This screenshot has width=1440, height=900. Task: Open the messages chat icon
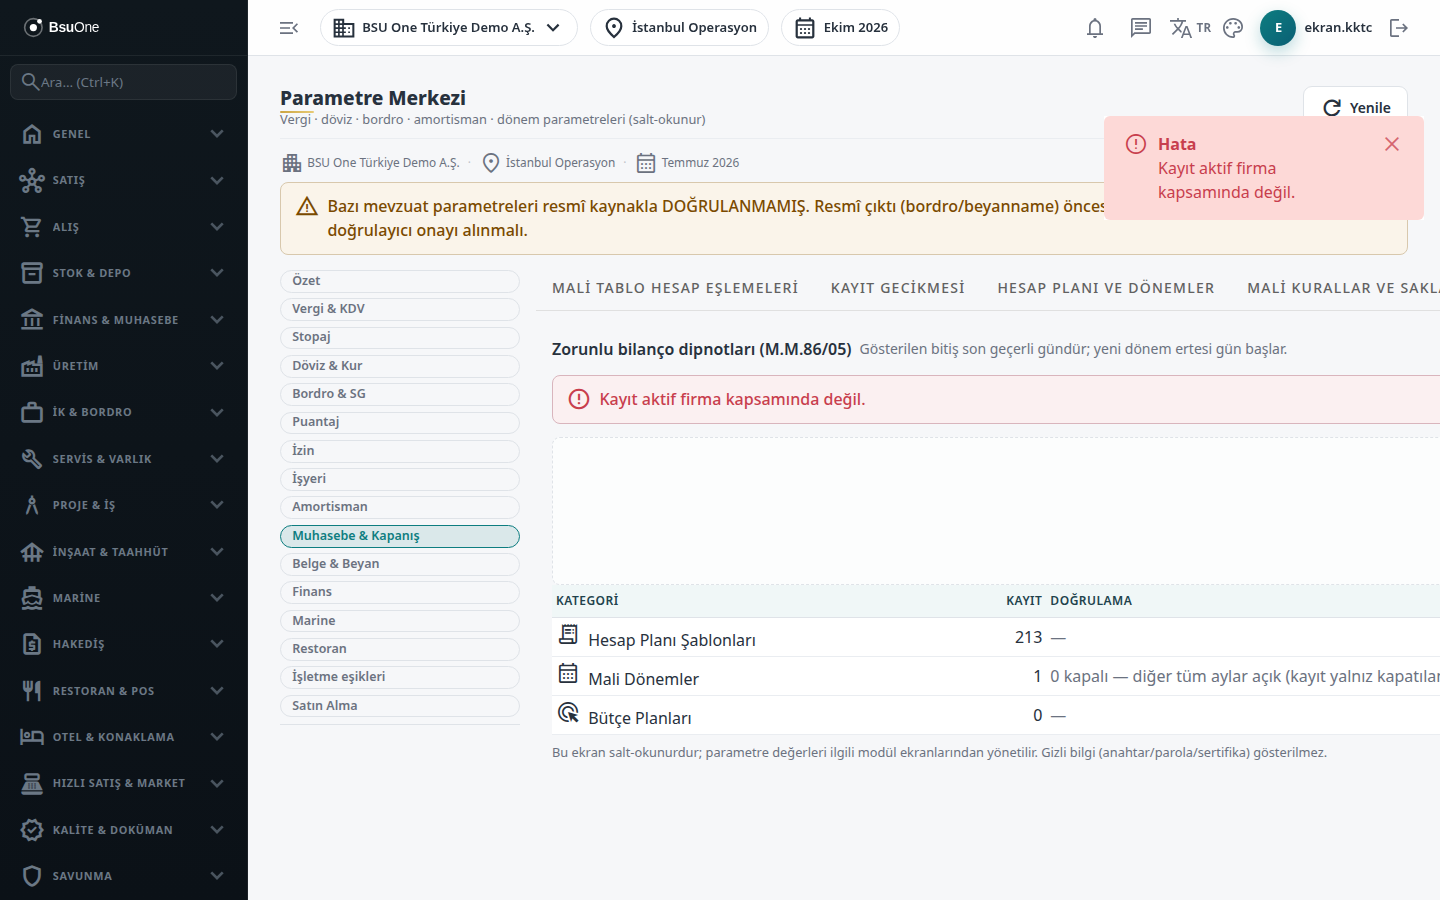pyautogui.click(x=1141, y=28)
